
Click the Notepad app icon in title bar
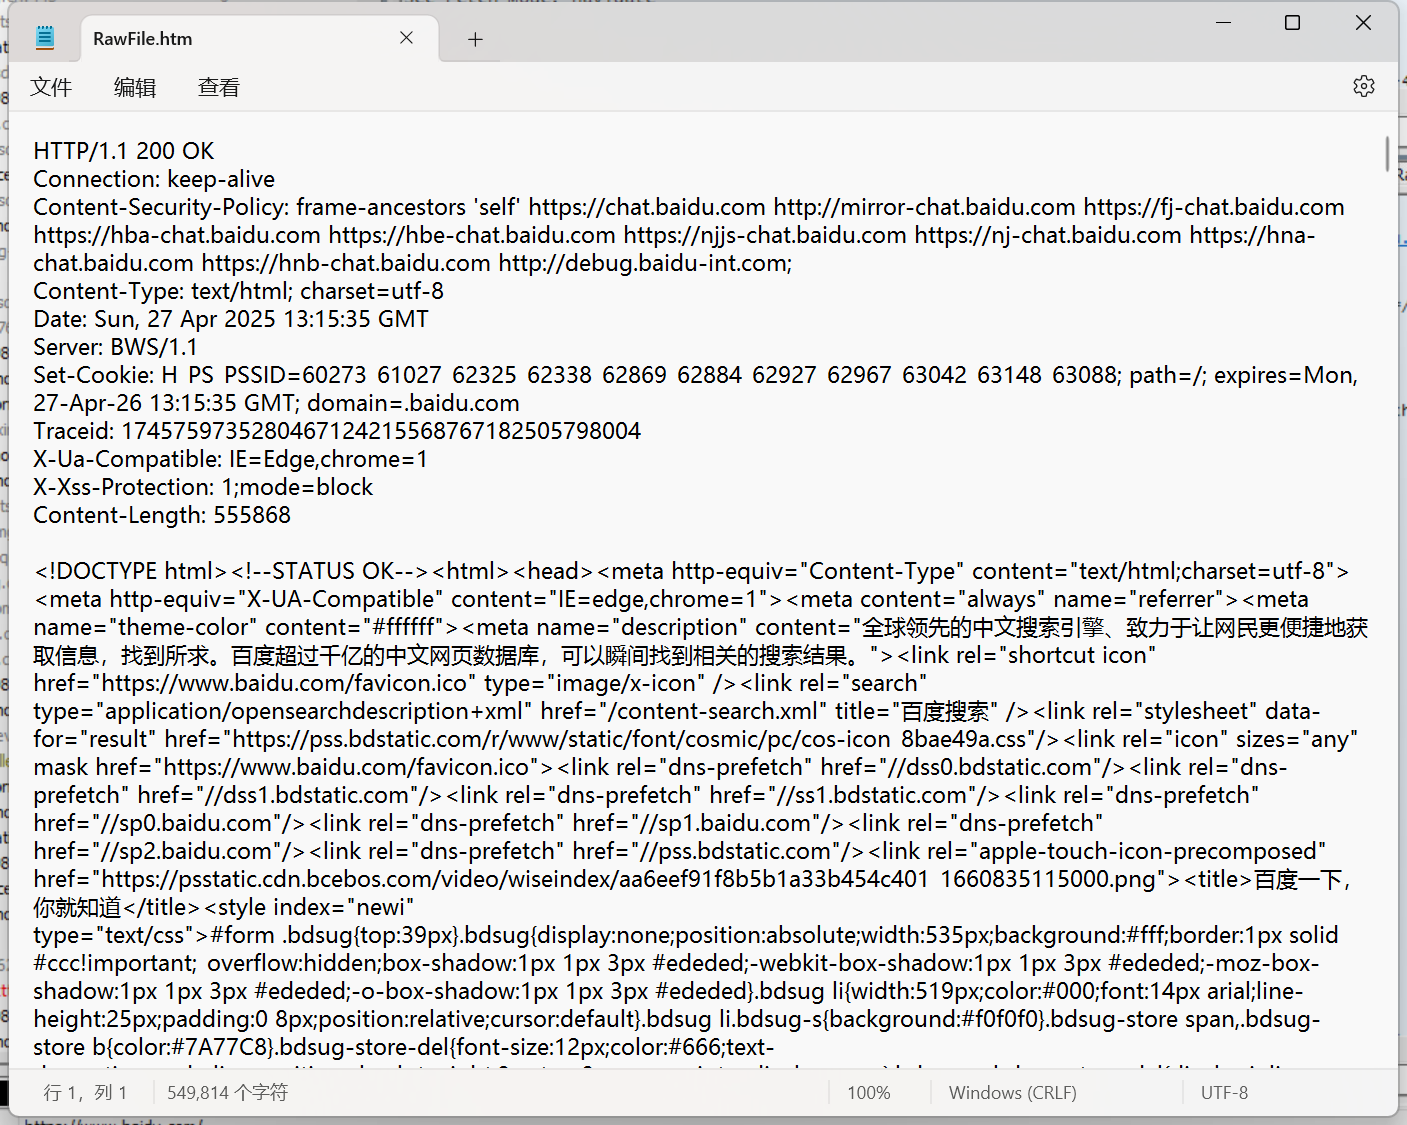[45, 38]
